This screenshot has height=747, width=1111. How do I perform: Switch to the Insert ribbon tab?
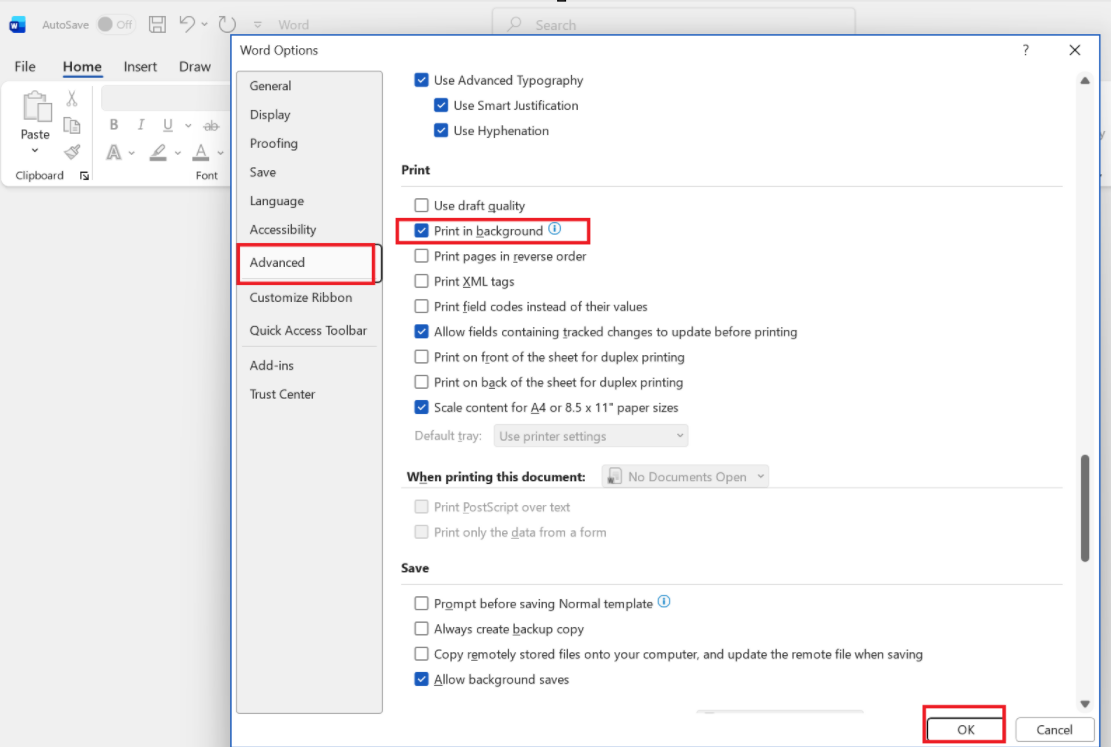[140, 67]
